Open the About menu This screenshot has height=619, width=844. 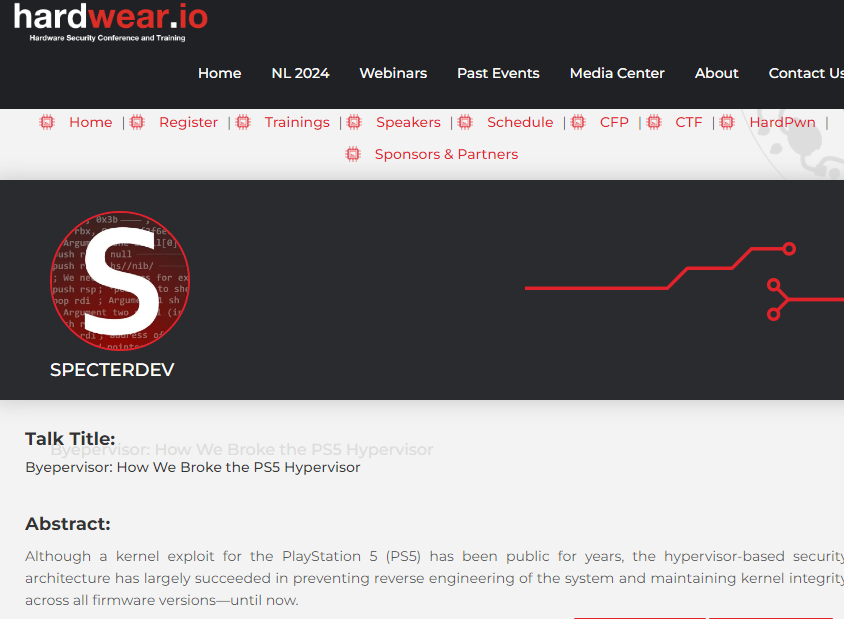coord(716,73)
